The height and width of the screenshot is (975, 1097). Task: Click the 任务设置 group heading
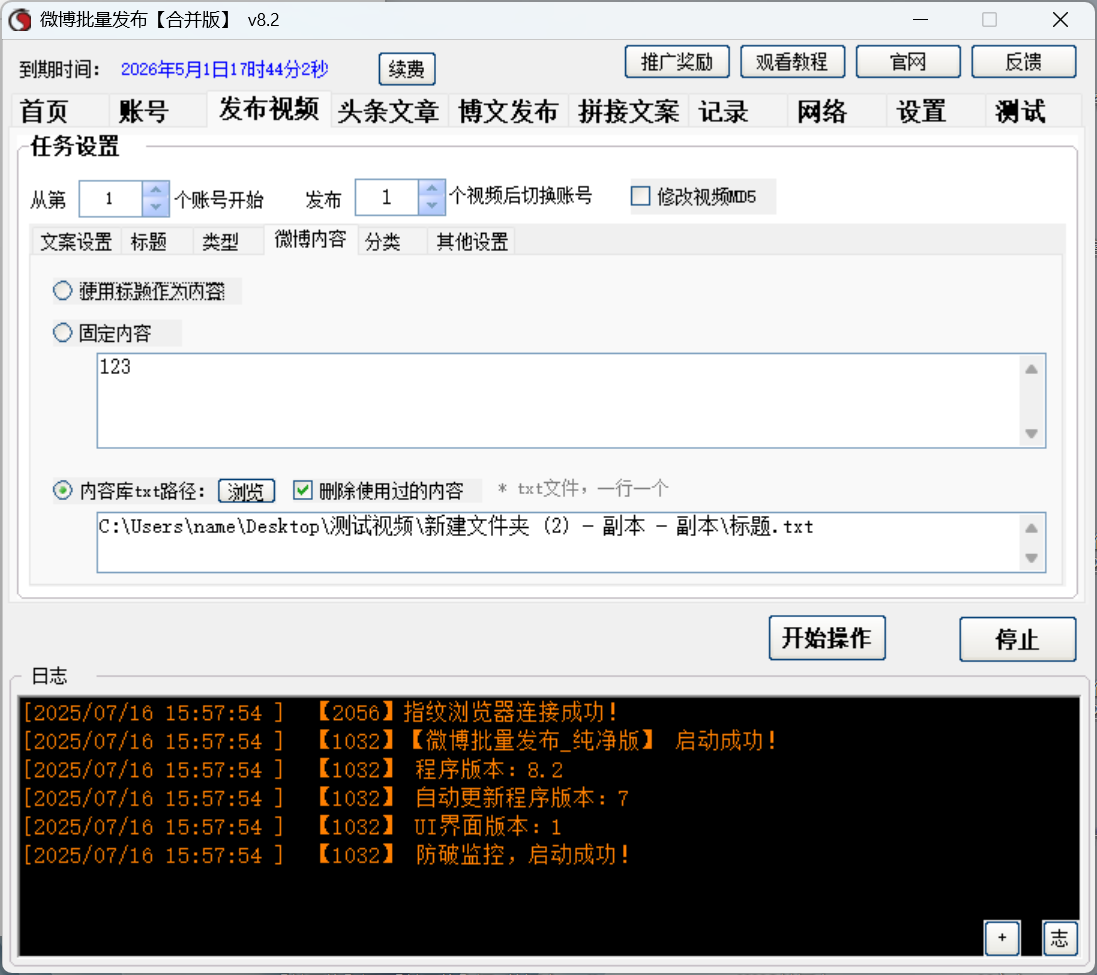point(75,146)
